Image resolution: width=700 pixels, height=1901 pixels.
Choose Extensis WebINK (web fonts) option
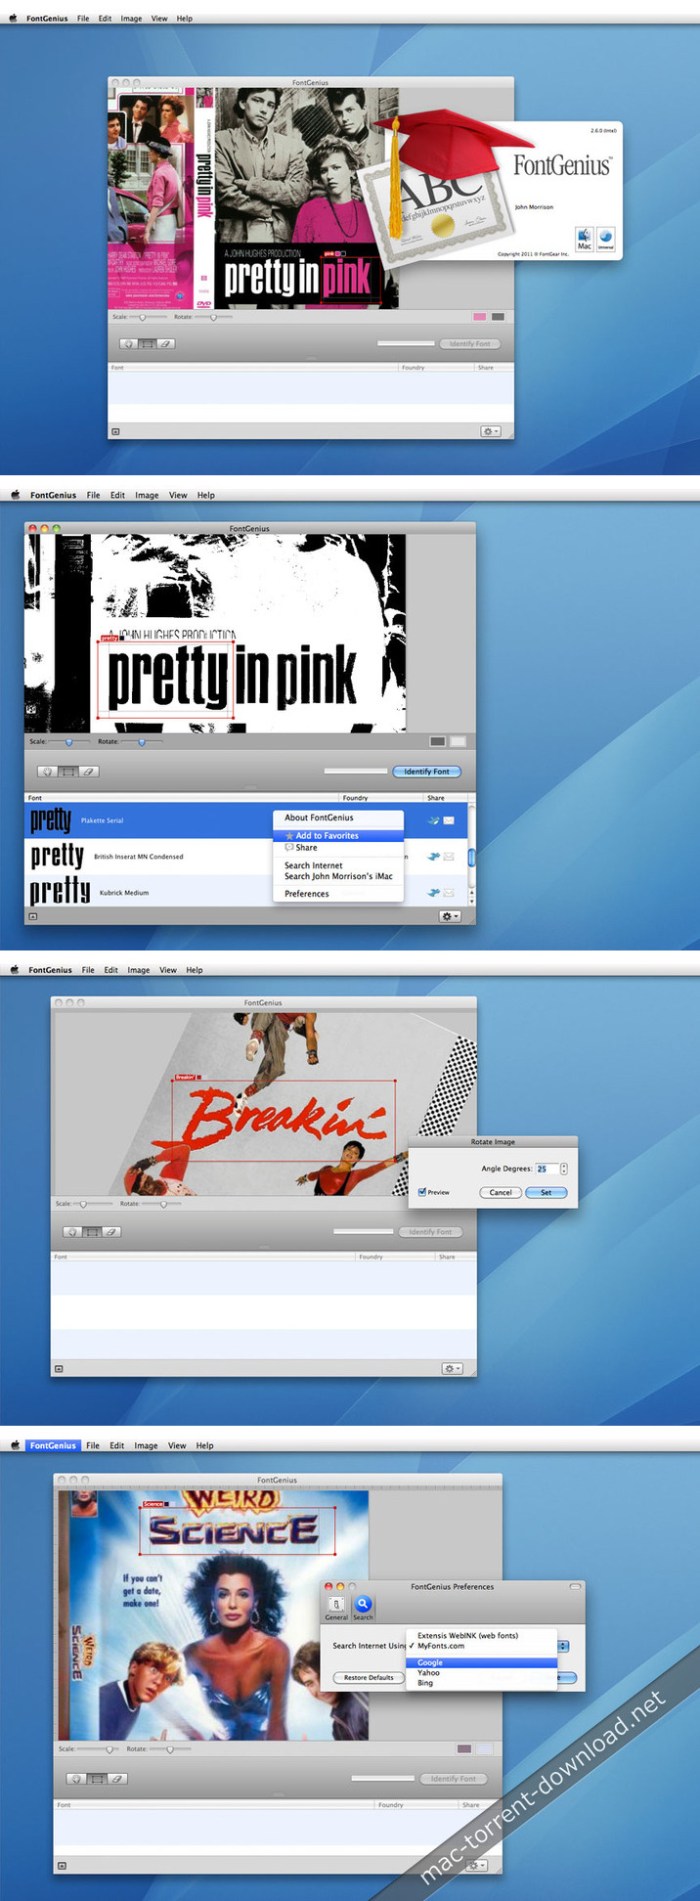pos(481,1635)
